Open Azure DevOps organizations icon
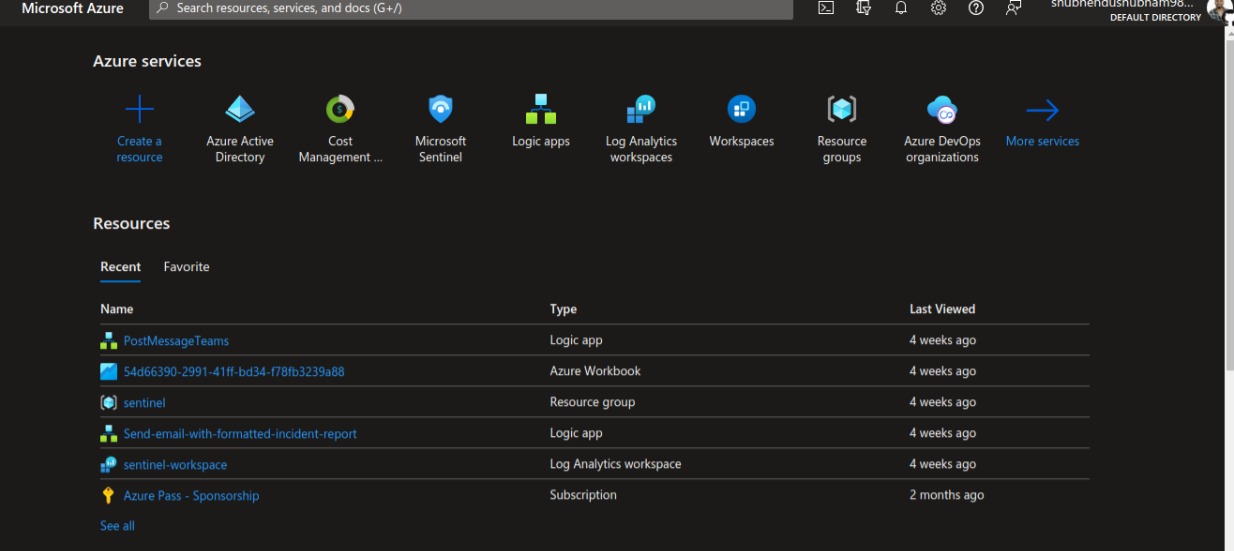Viewport: 1234px width, 551px height. [x=942, y=109]
